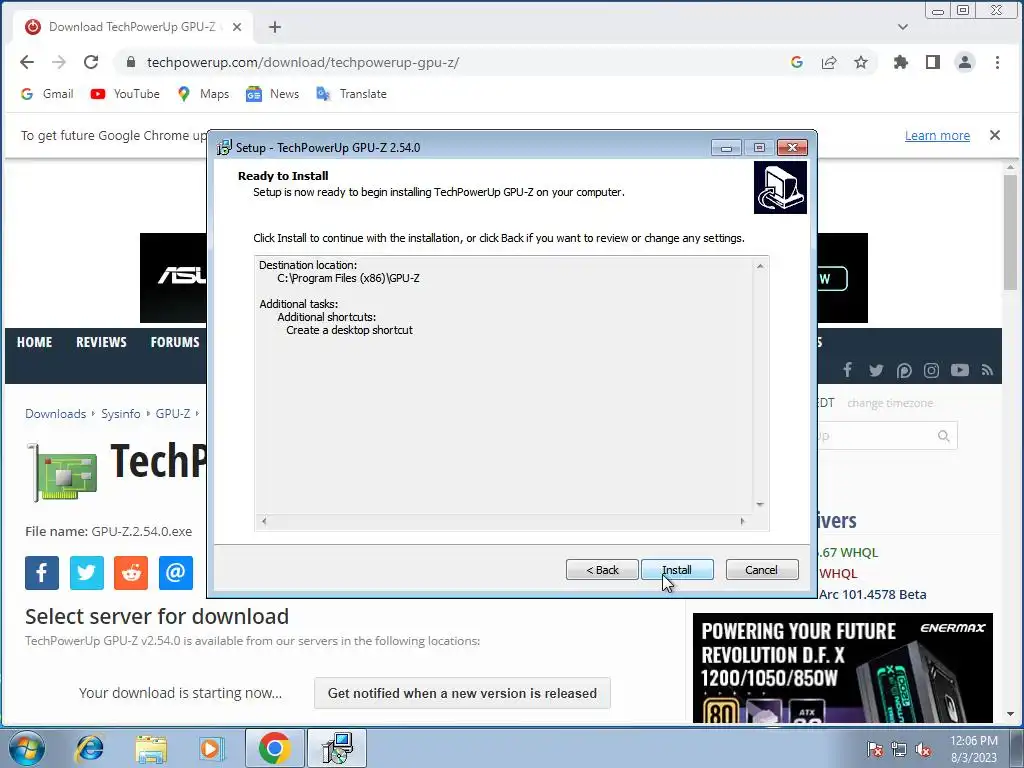Open a new Chrome tab

[x=275, y=27]
